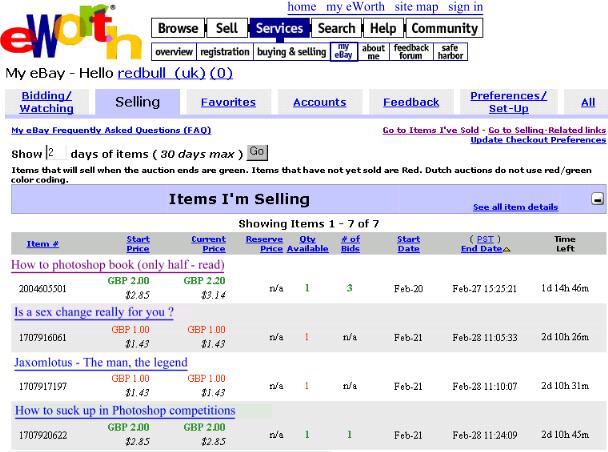Viewport: 608px width, 452px height.
Task: Select the my eBay submenu
Action: pos(344,52)
